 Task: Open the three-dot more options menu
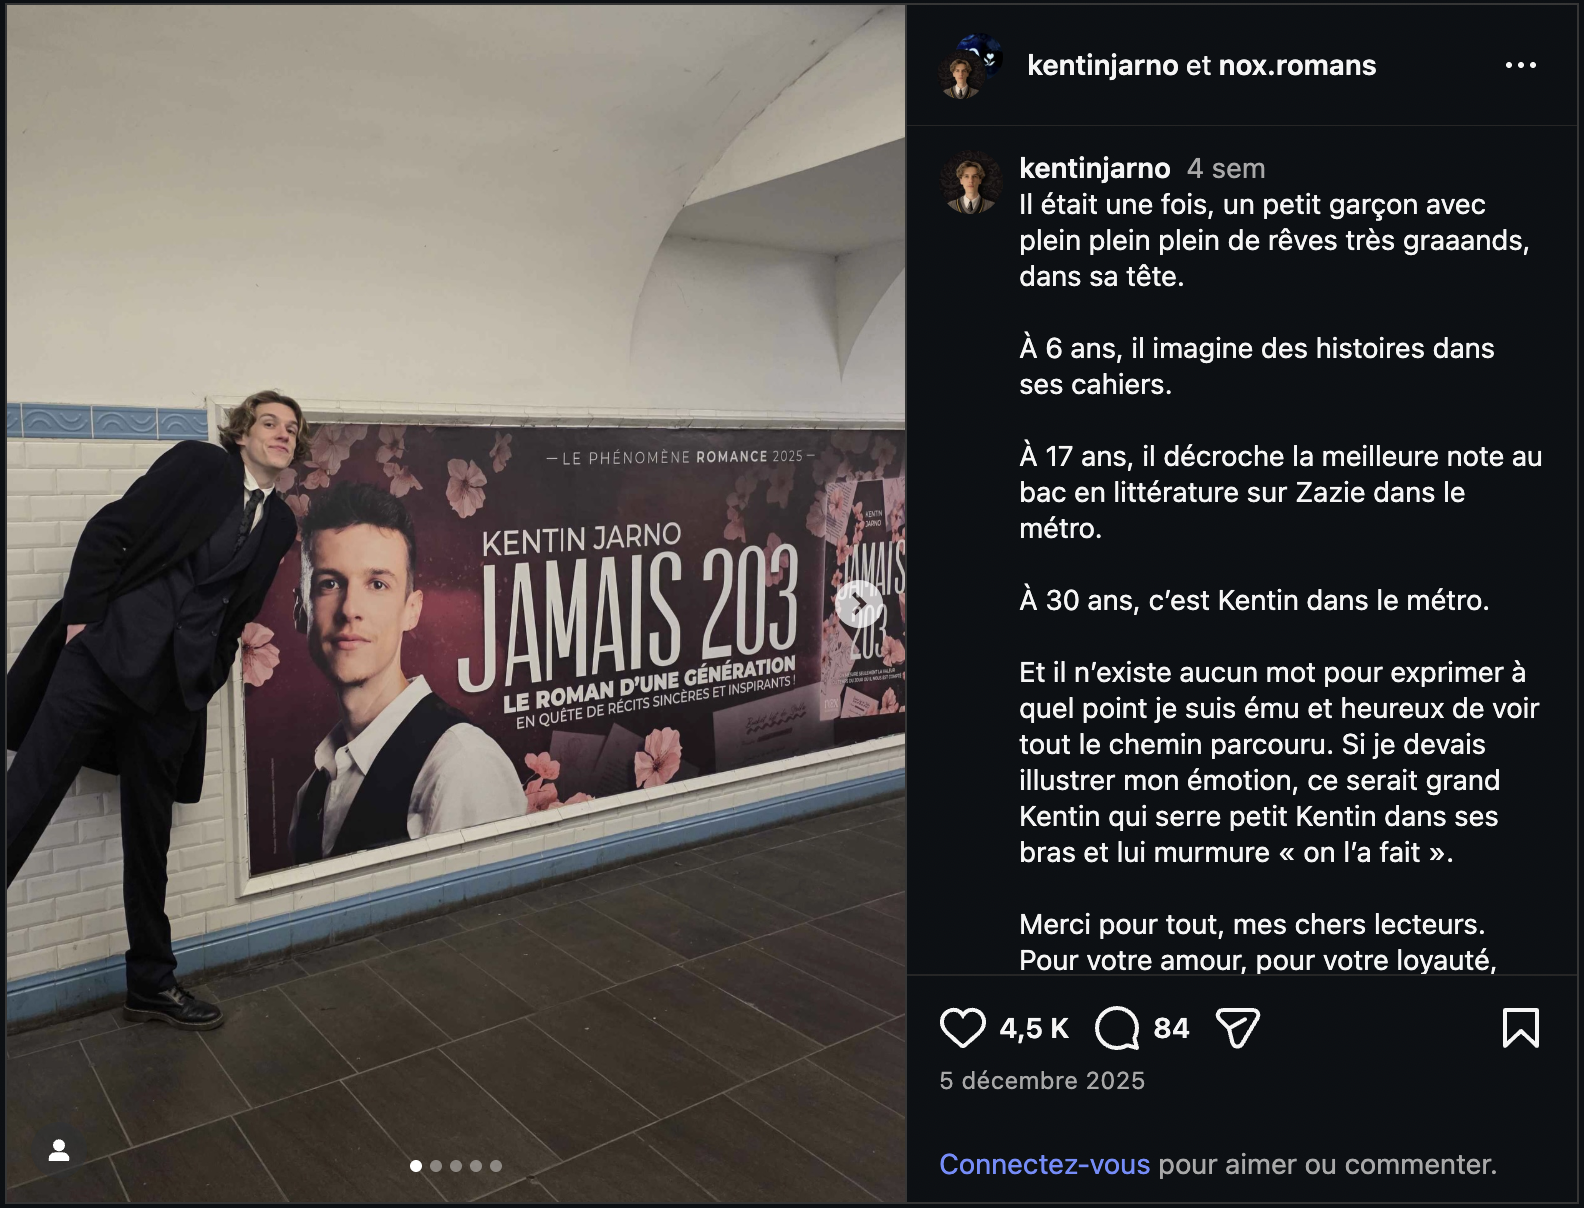tap(1520, 65)
